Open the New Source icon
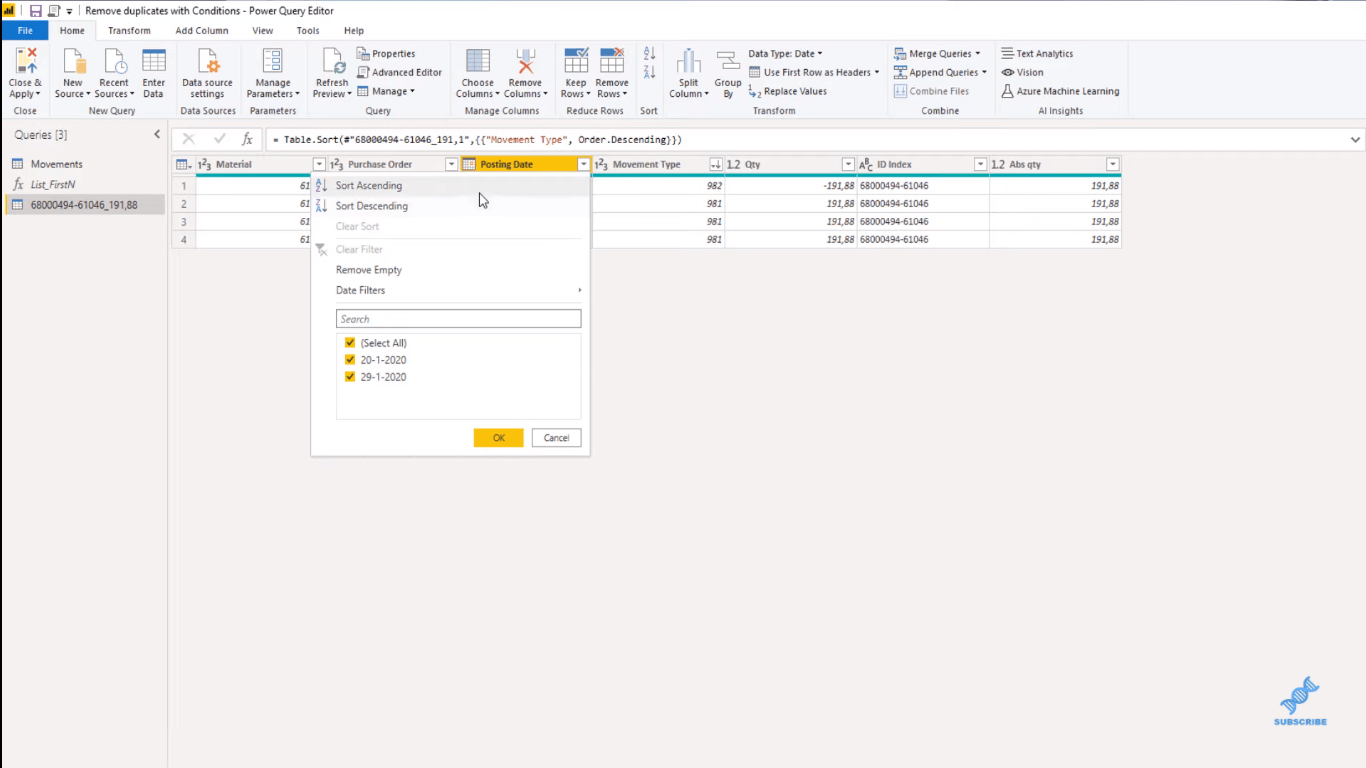 (x=73, y=61)
